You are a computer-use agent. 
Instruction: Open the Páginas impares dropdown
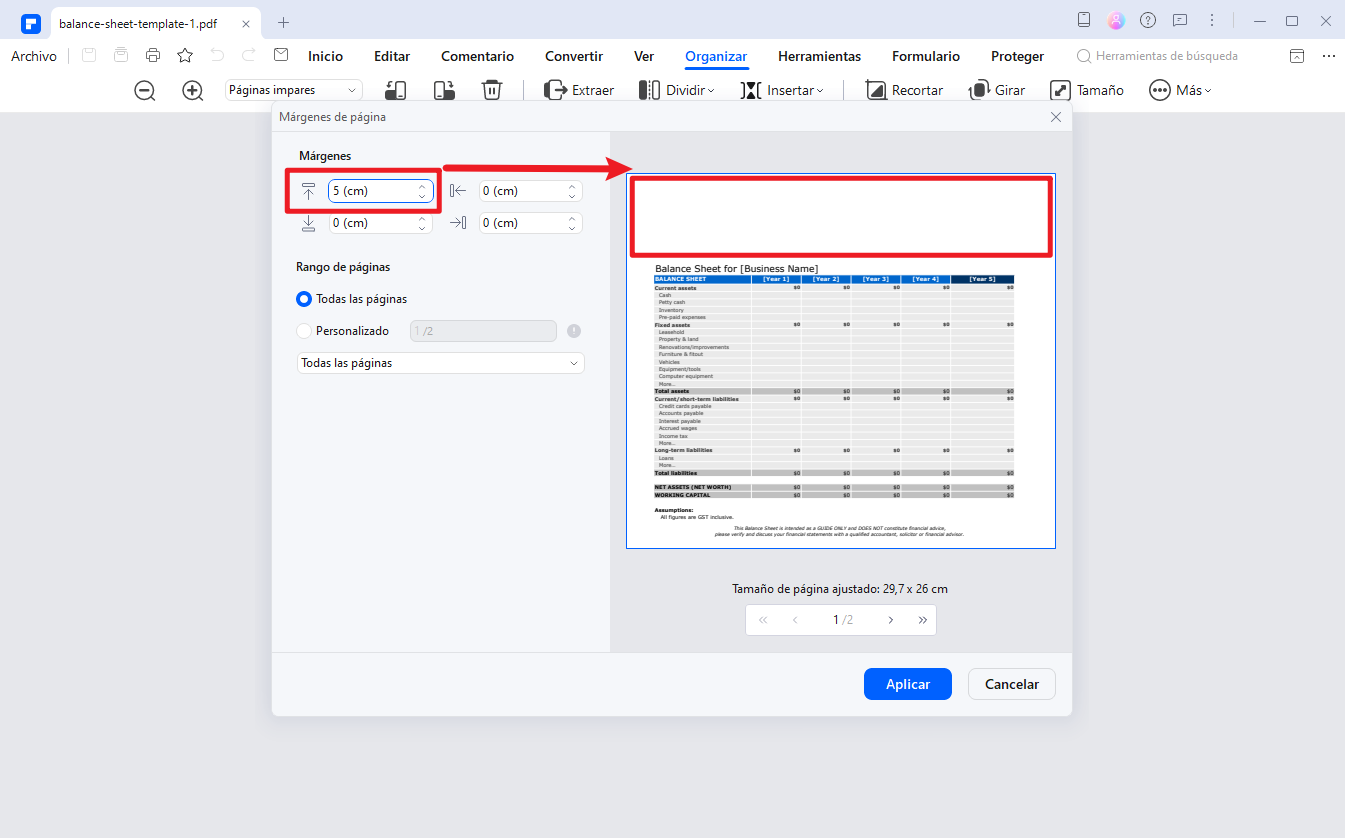click(293, 89)
